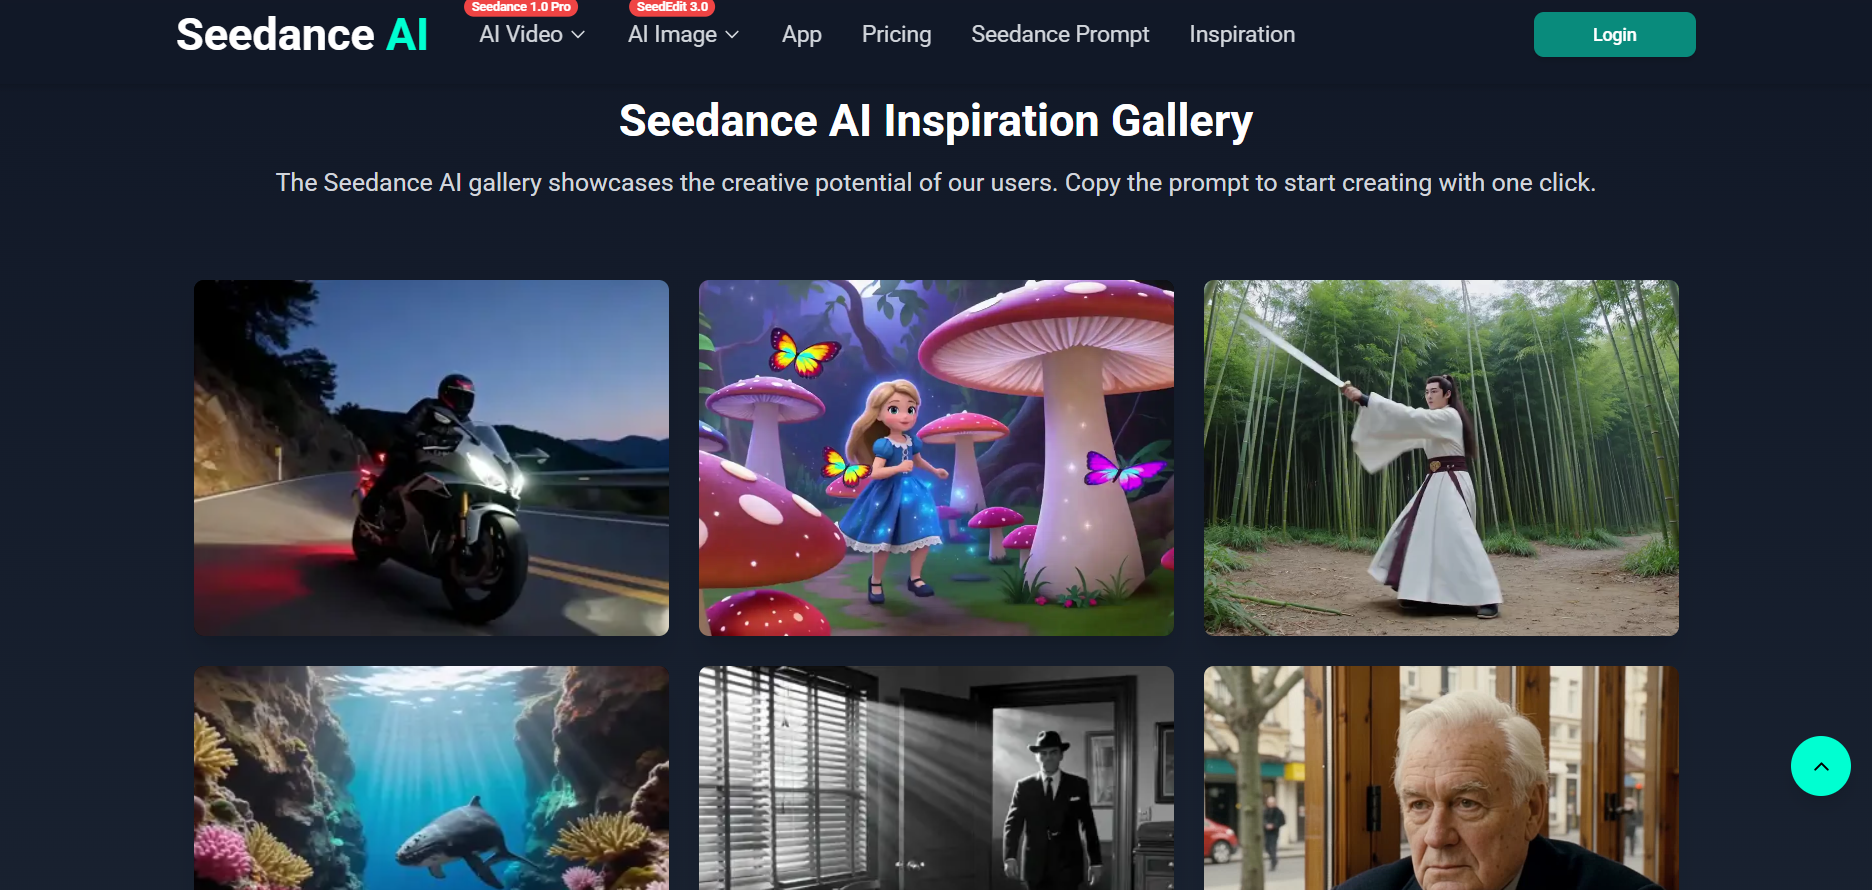This screenshot has width=1872, height=890.
Task: Expand the AI Video dropdown chevron
Action: click(578, 35)
